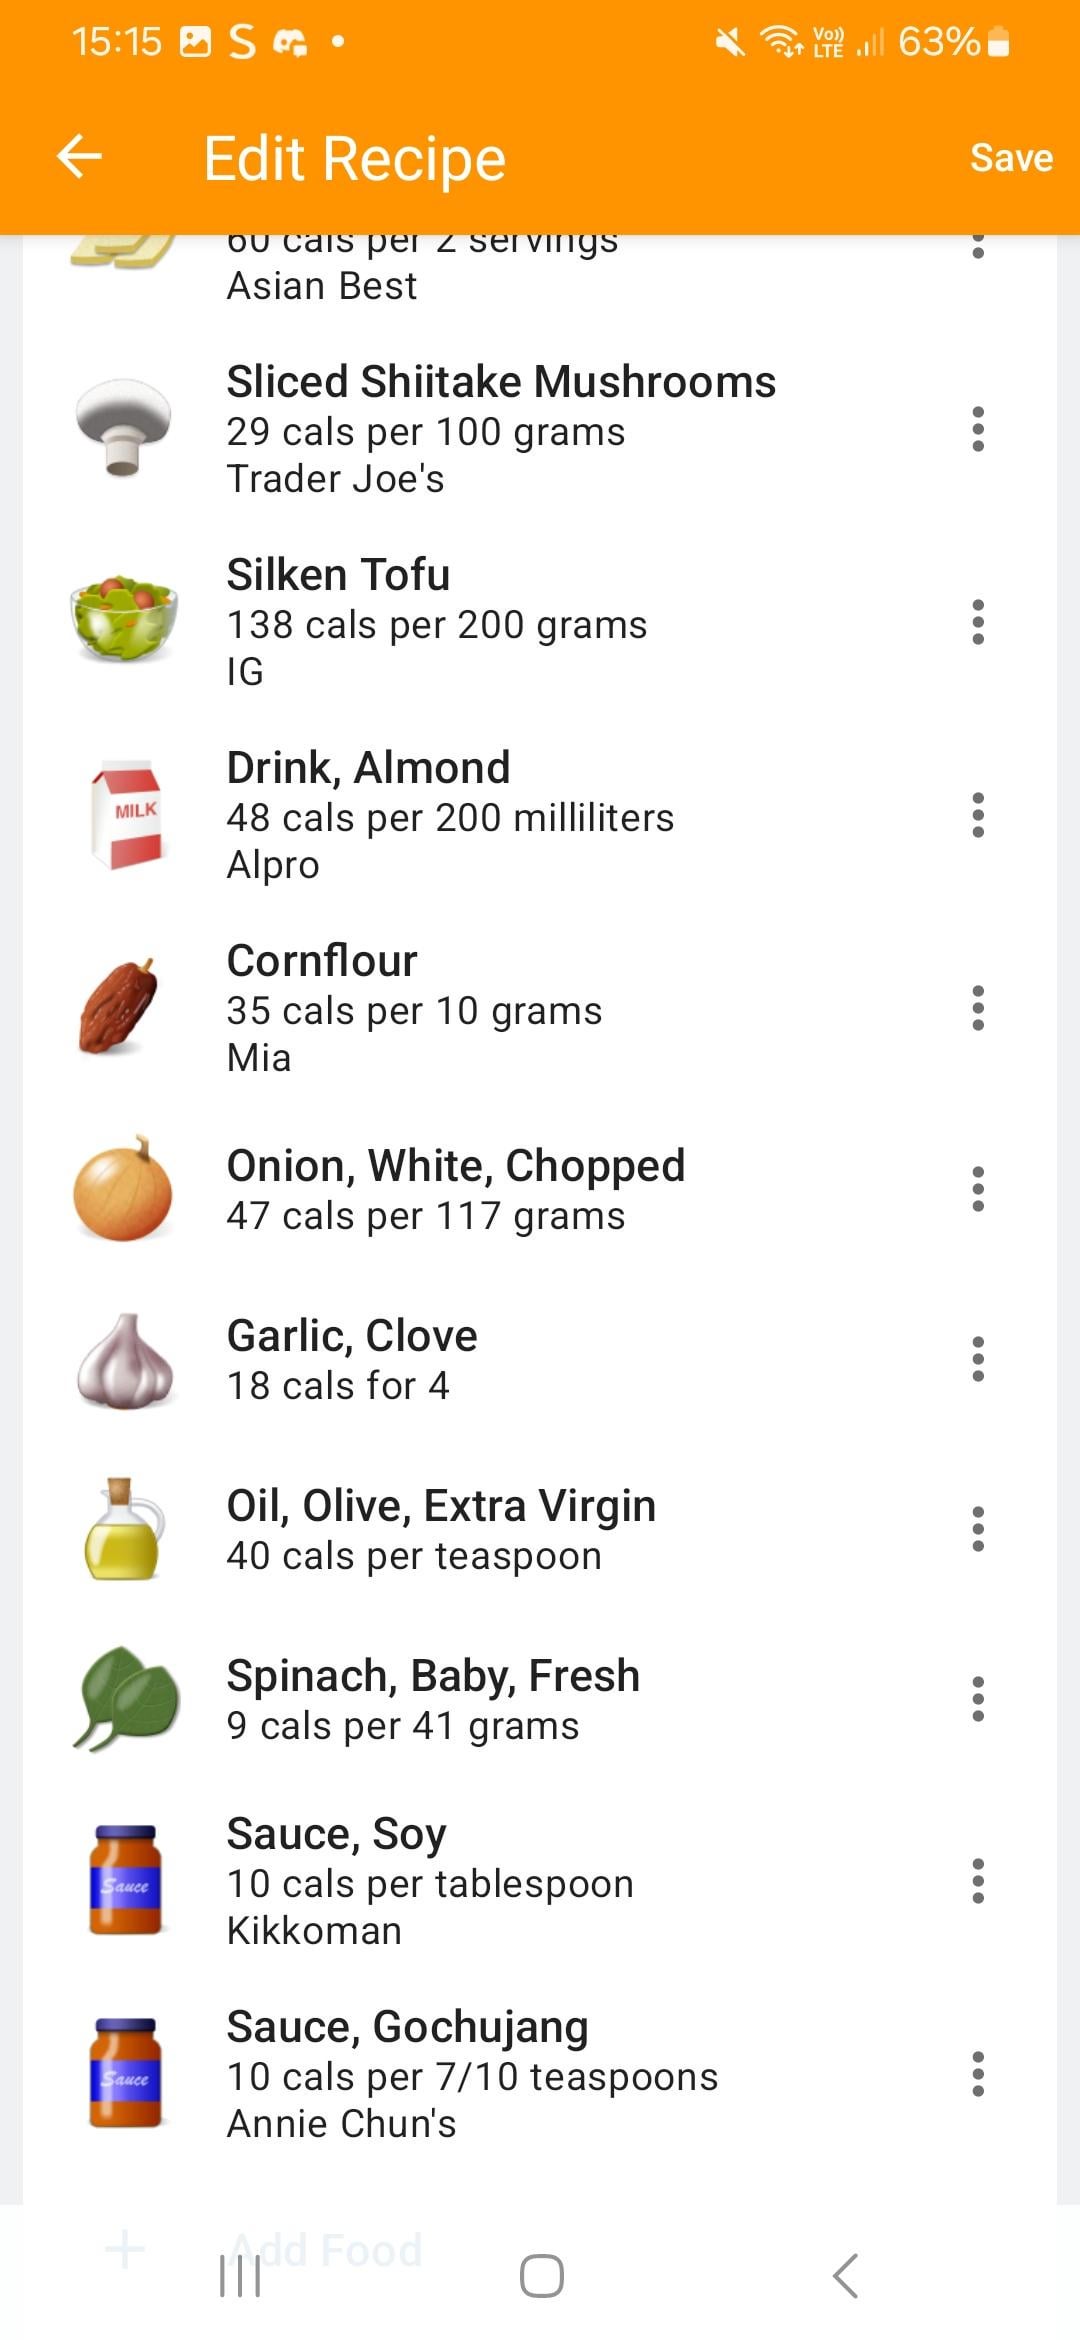
Task: Tap the back arrow in Edit Recipe header
Action: (80, 157)
